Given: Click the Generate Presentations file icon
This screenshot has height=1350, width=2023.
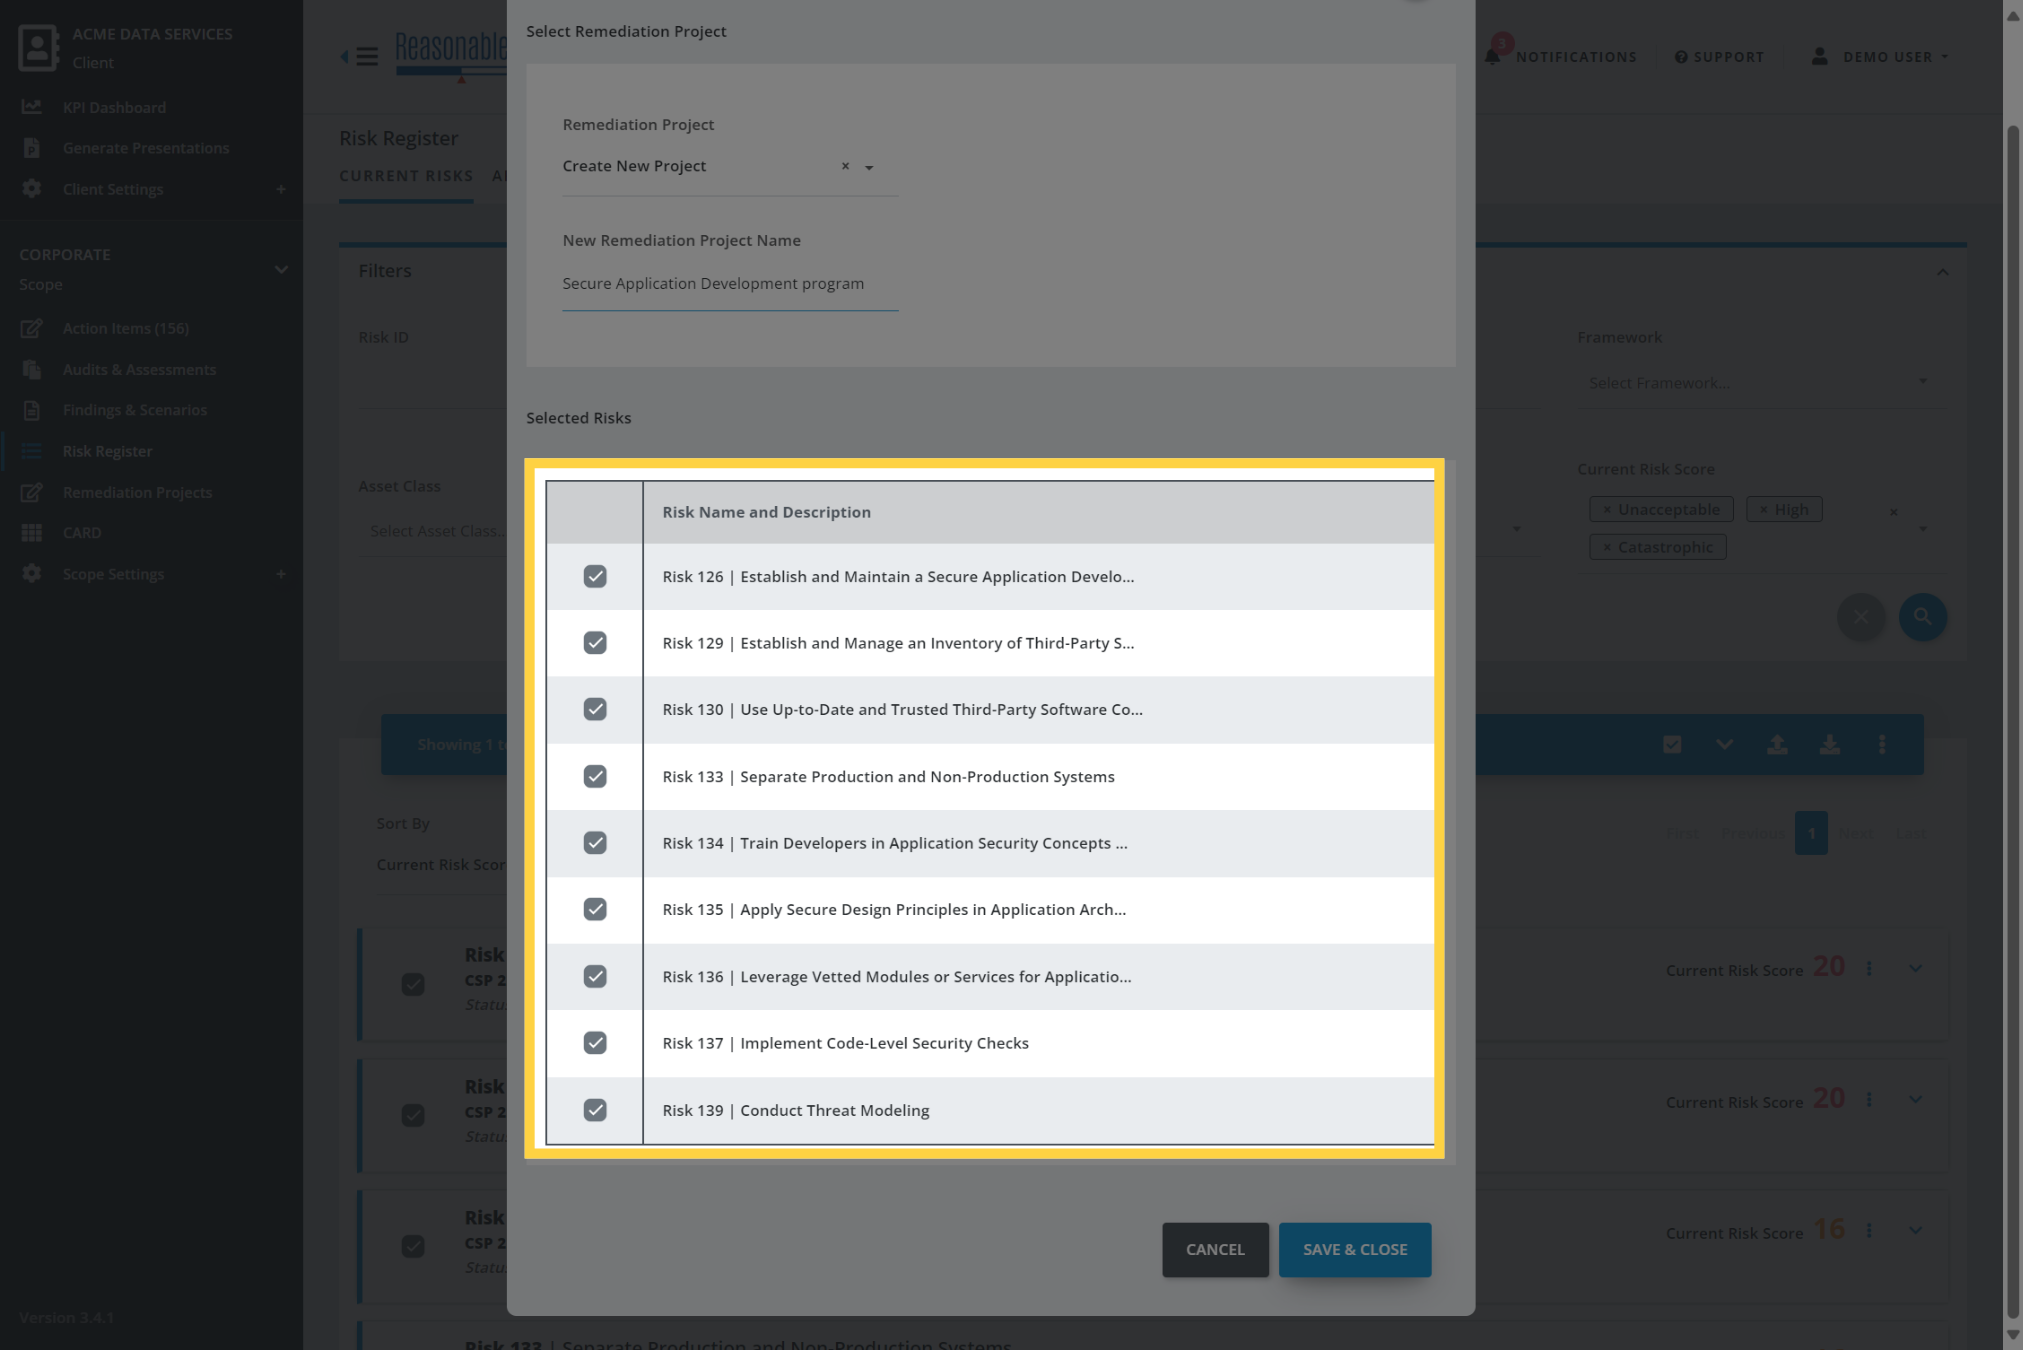Looking at the screenshot, I should coord(32,147).
